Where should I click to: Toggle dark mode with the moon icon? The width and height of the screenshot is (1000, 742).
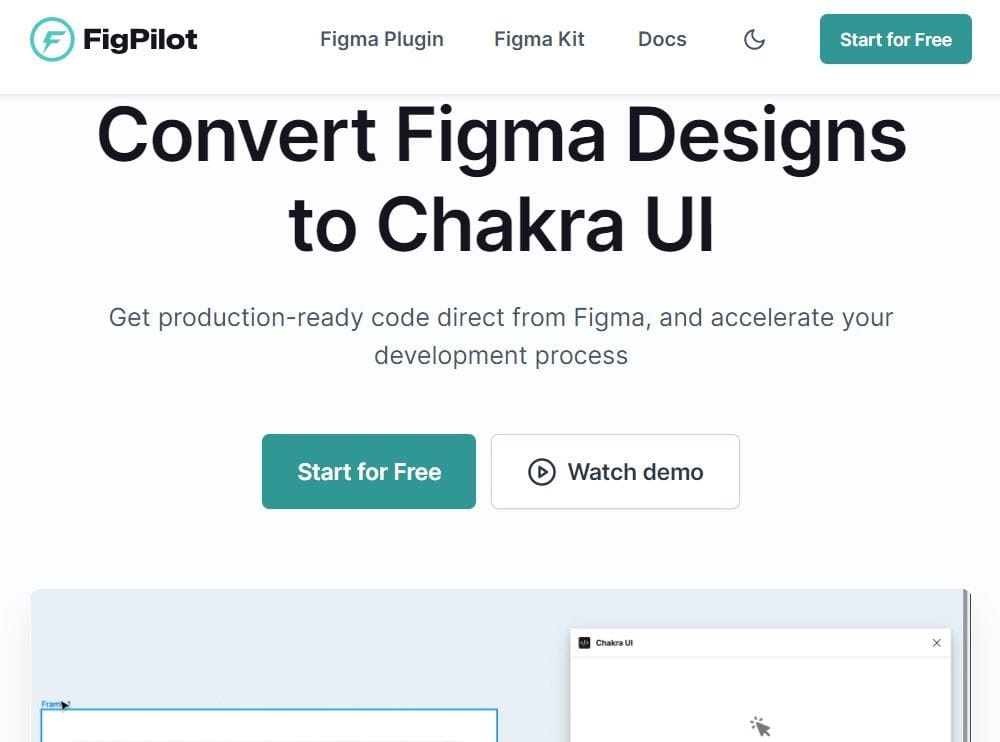(x=755, y=38)
